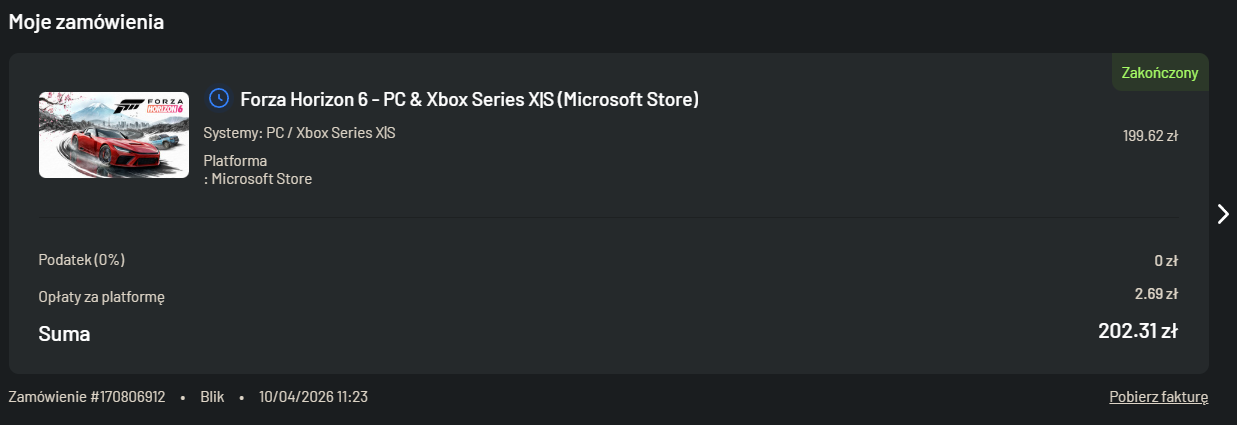Click the Opłaty za platformę fee label
Viewport: 1237px width, 425px height.
pyautogui.click(x=101, y=297)
